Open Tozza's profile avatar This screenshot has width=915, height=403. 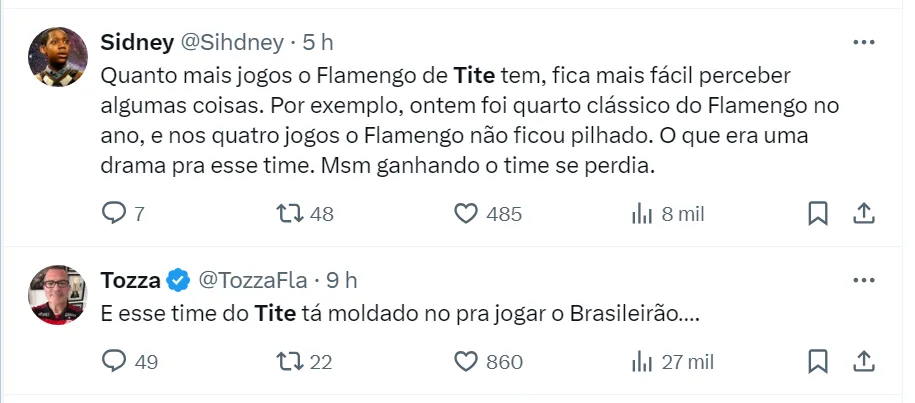pos(53,294)
